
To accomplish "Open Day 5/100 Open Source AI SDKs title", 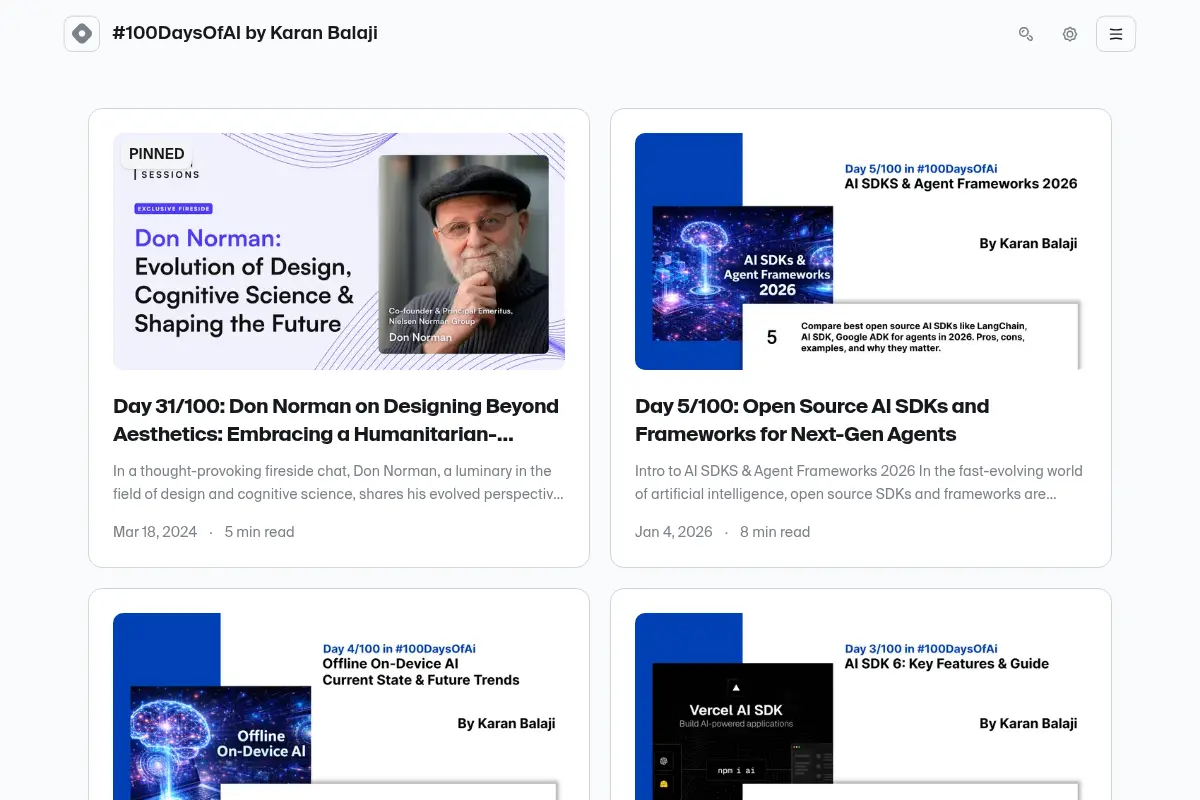I will coord(812,420).
